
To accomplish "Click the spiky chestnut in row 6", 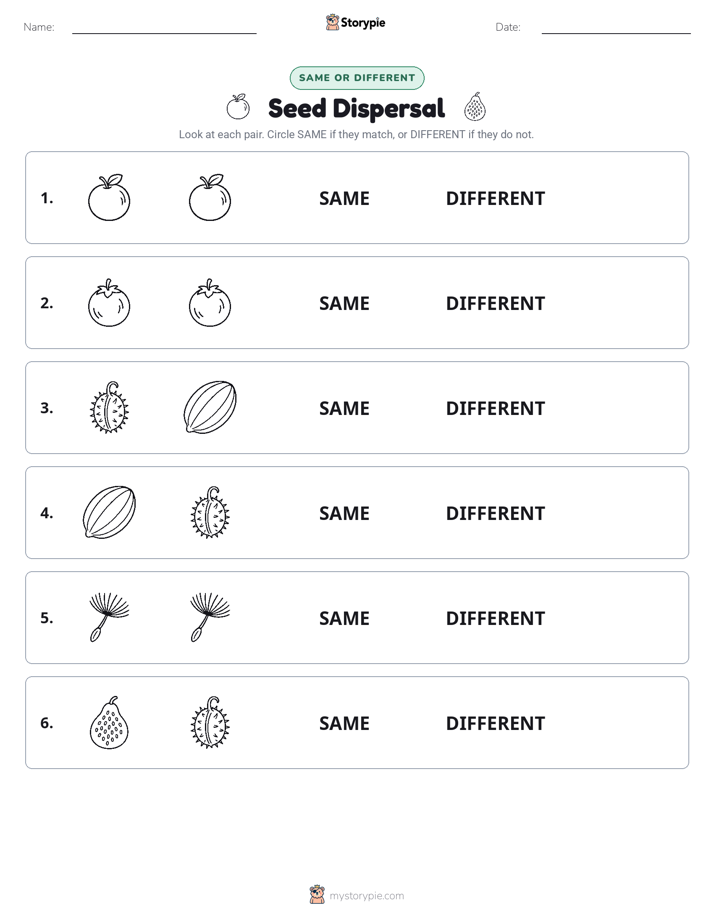I will (x=210, y=722).
